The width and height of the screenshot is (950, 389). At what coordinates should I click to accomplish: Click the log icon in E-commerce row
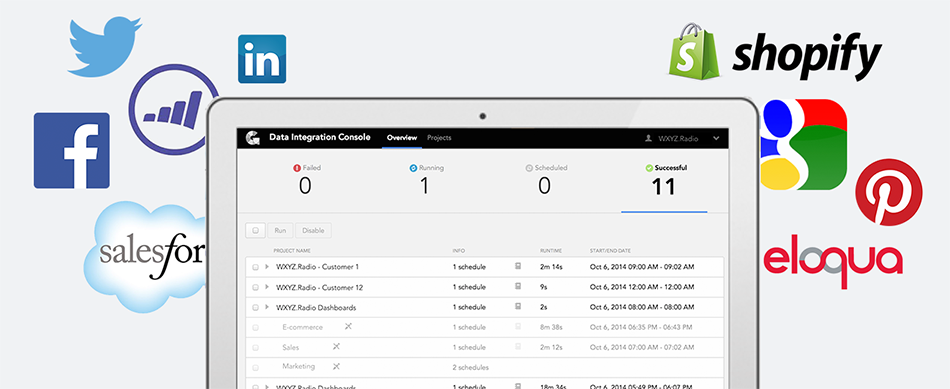[x=518, y=327]
